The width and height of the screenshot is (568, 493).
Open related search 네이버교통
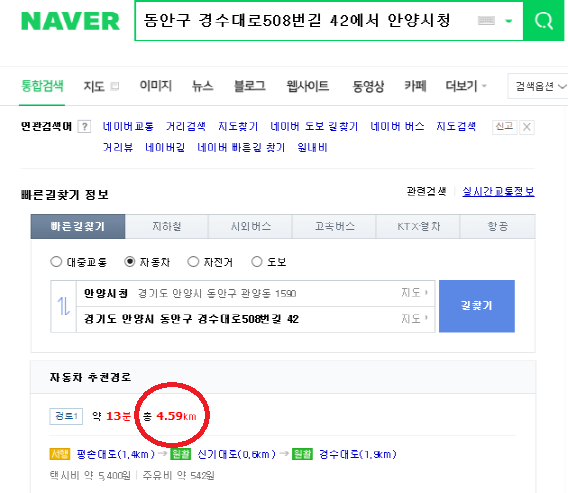(x=128, y=126)
